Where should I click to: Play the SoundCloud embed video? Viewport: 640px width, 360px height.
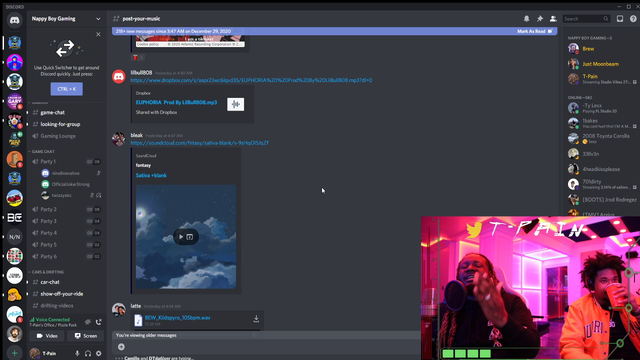click(181, 237)
